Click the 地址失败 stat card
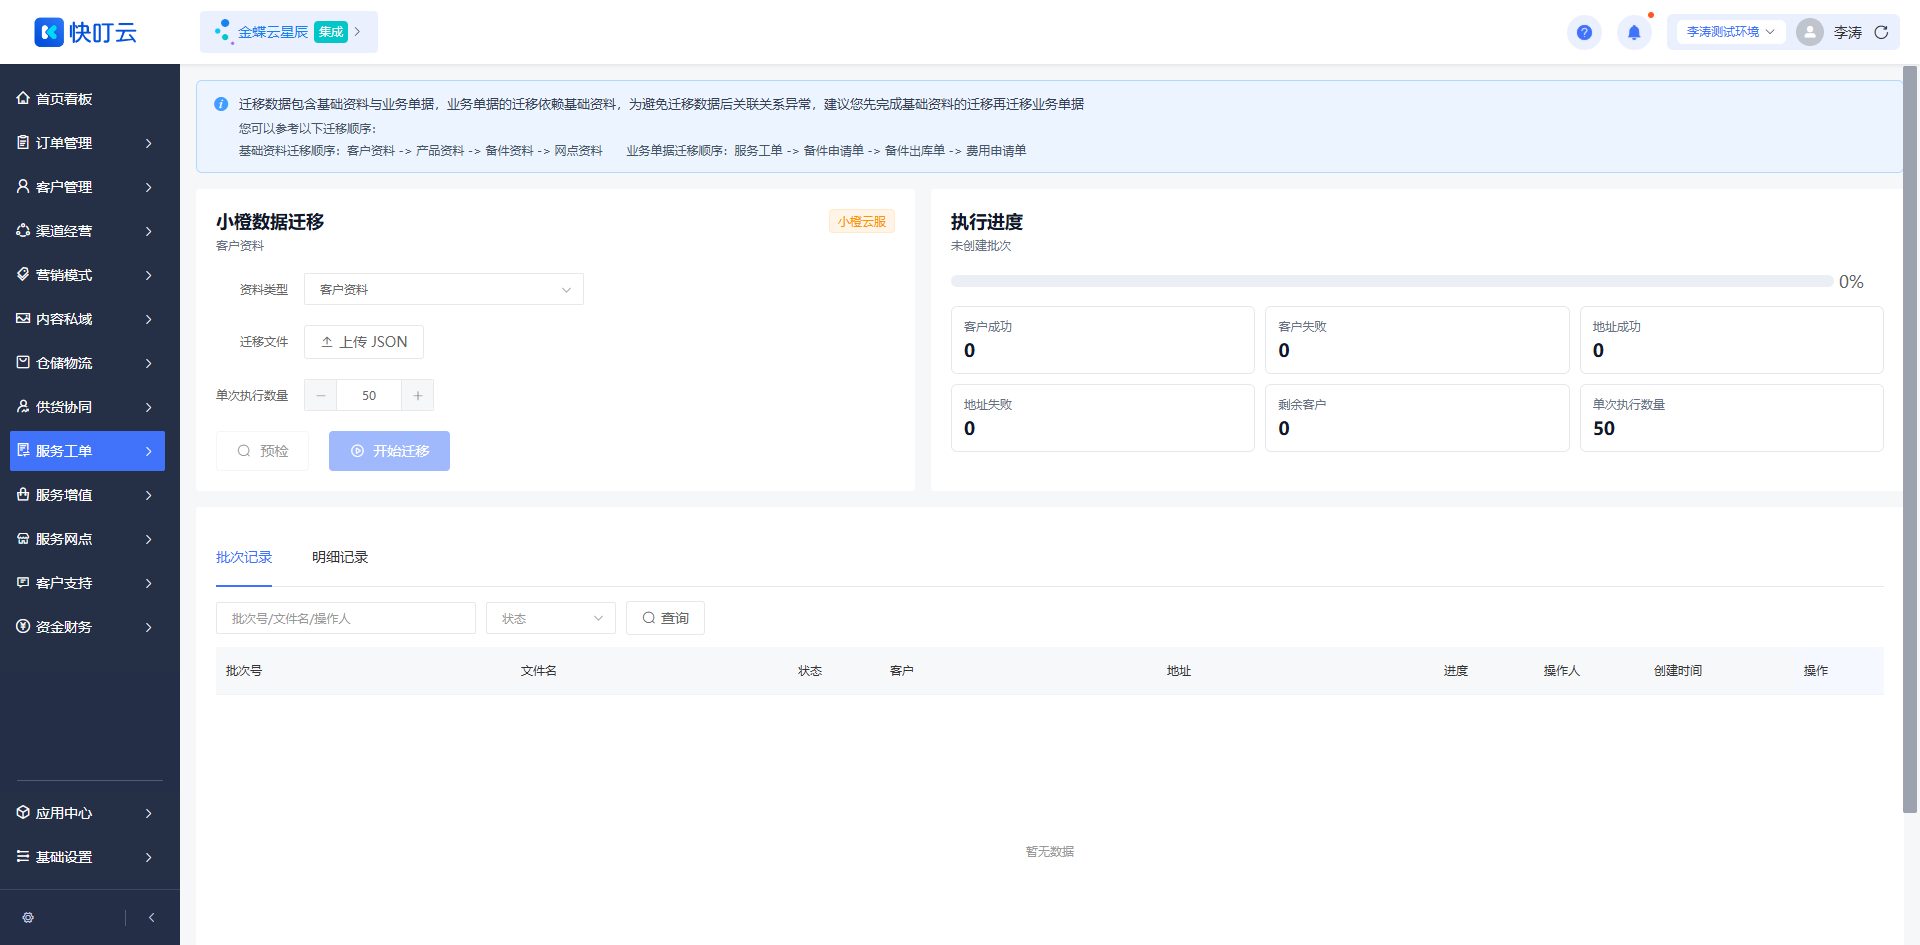 coord(1103,418)
